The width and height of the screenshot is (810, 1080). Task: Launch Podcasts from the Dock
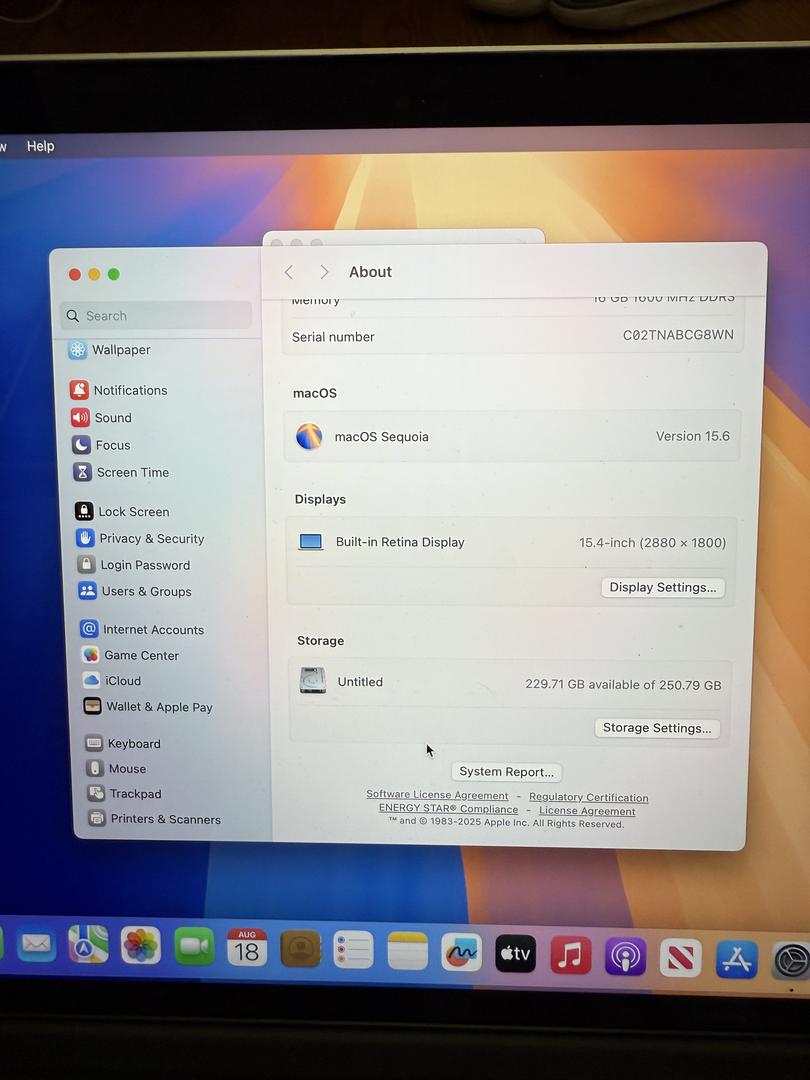(625, 957)
